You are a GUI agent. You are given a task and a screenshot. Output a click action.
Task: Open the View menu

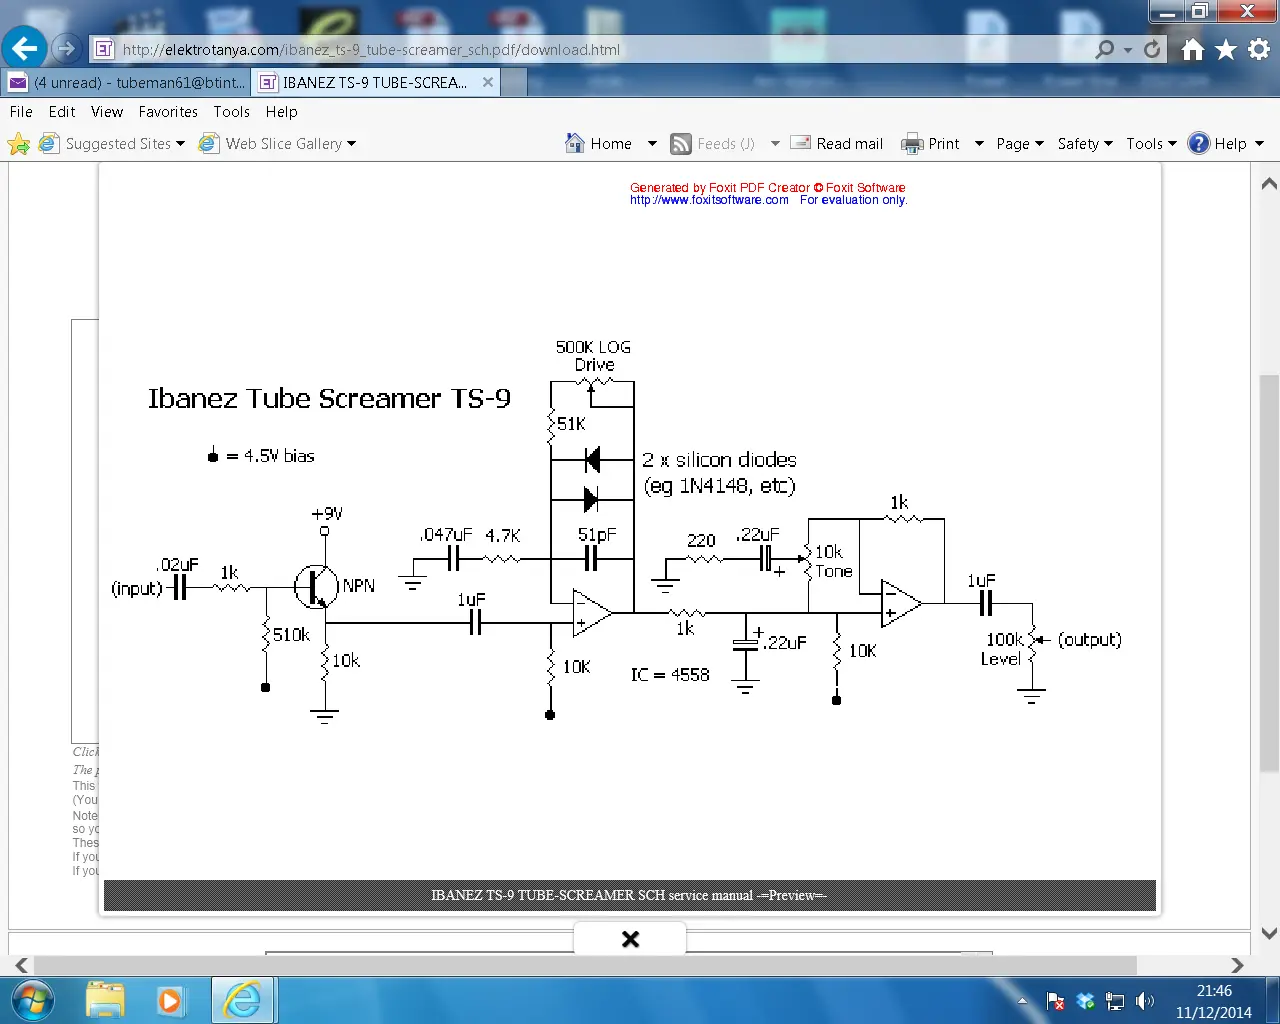(x=107, y=112)
